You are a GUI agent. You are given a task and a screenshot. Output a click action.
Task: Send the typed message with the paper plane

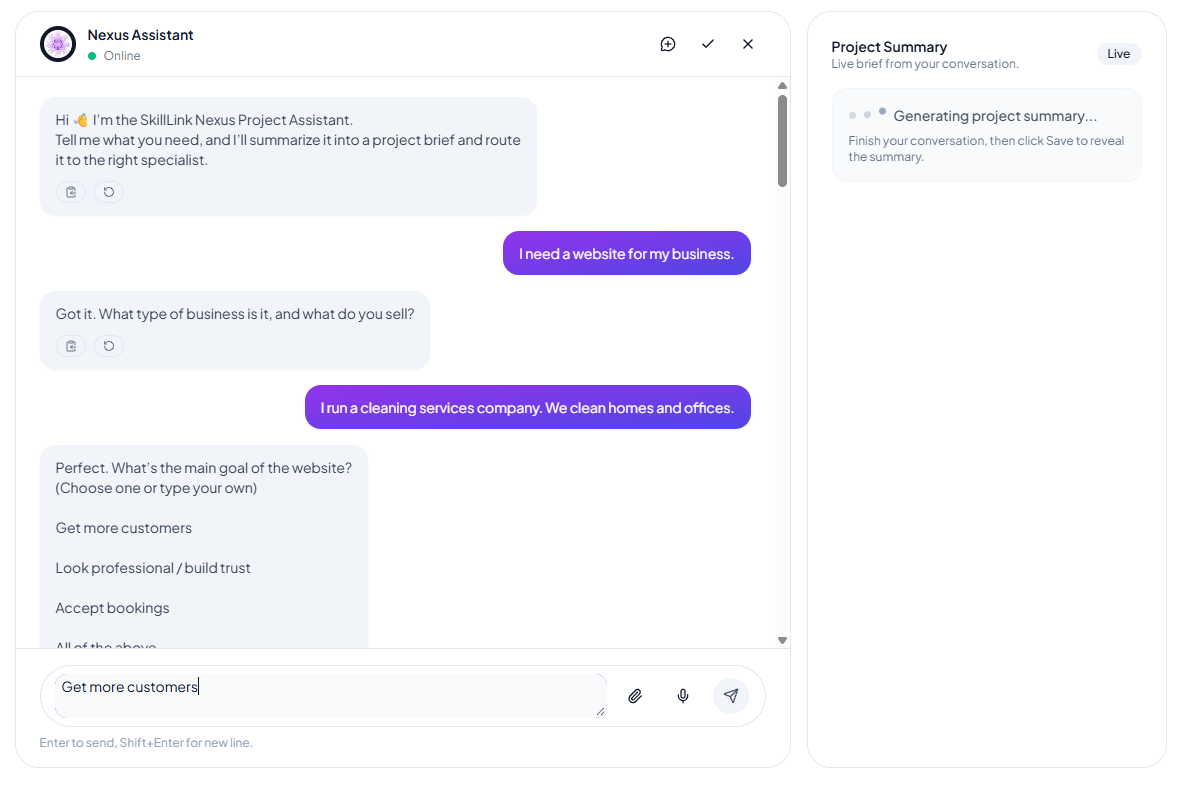tap(731, 696)
